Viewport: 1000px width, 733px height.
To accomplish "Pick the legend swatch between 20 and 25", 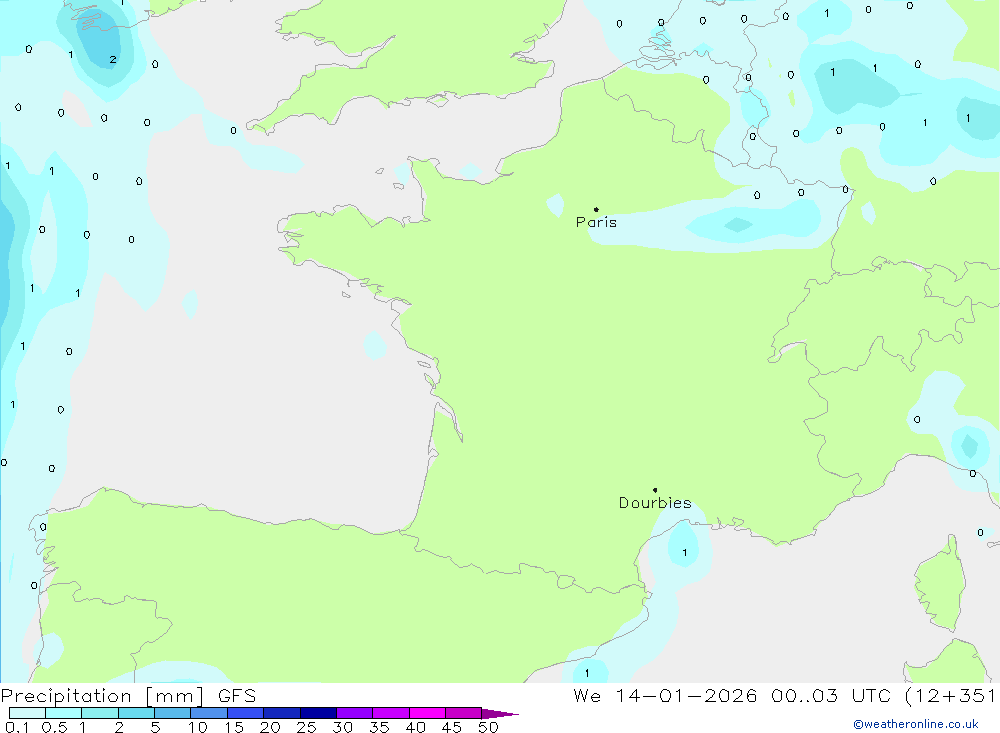I will [x=282, y=713].
